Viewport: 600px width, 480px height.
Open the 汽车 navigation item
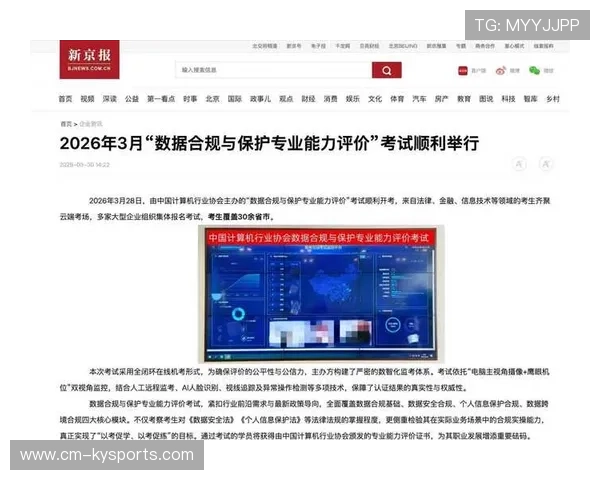(419, 99)
